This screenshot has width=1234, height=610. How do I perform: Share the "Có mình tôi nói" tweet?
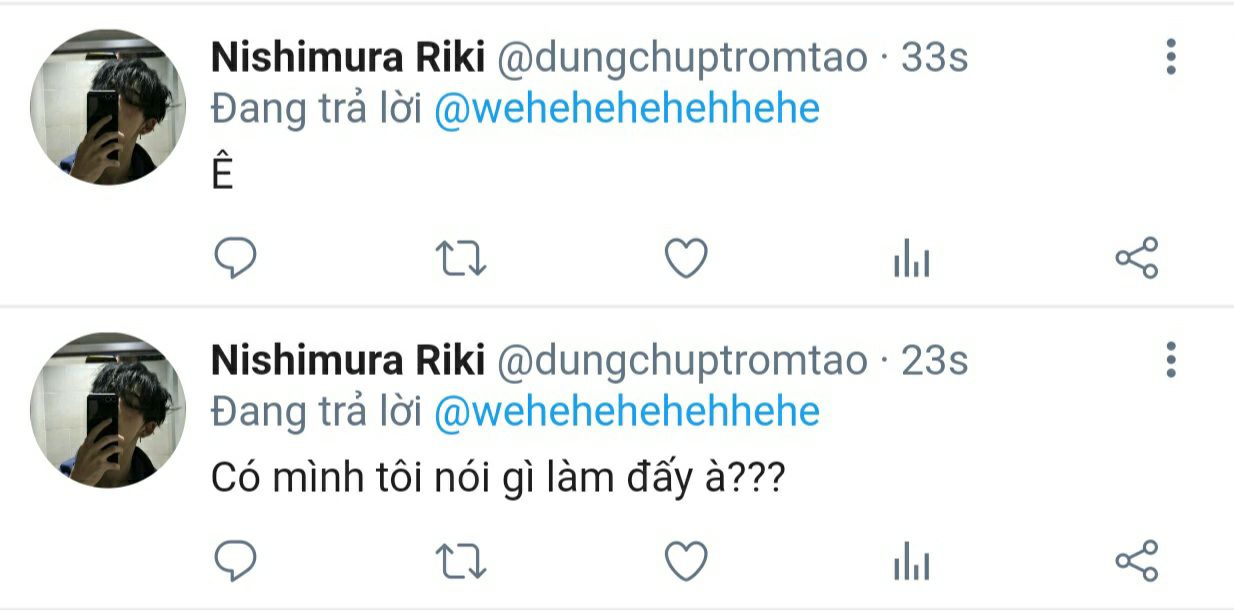[x=1136, y=561]
